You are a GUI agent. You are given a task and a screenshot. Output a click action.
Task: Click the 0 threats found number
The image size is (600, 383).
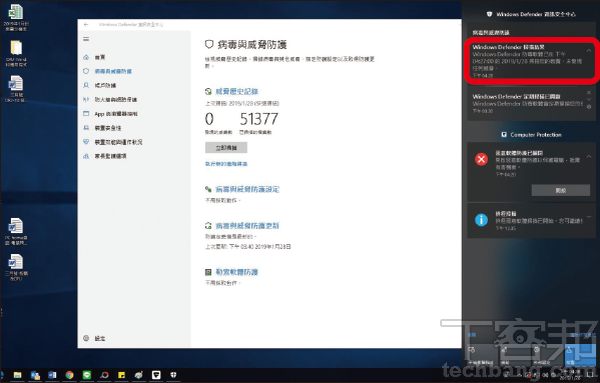pos(209,119)
